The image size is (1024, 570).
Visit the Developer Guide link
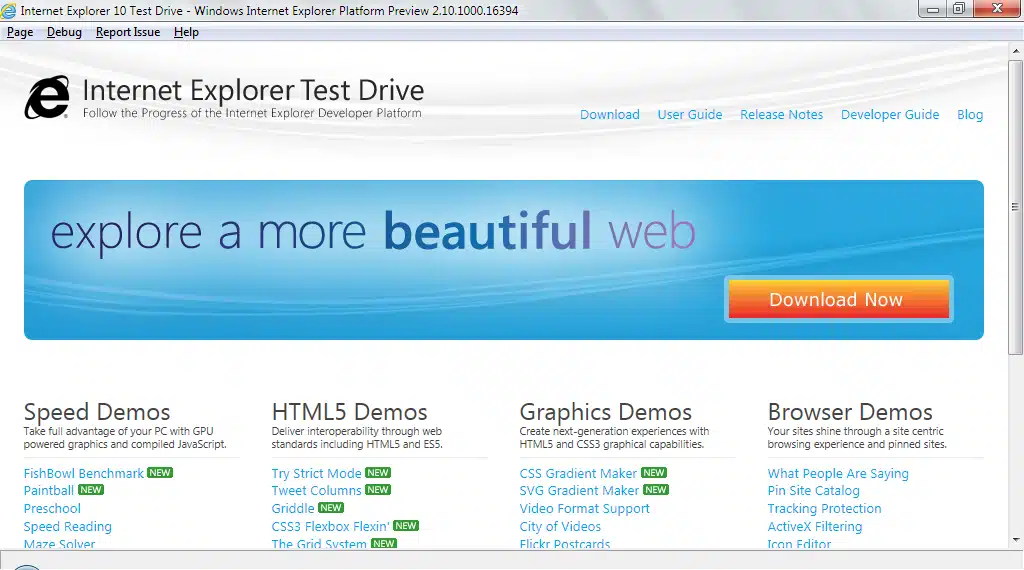coord(889,115)
